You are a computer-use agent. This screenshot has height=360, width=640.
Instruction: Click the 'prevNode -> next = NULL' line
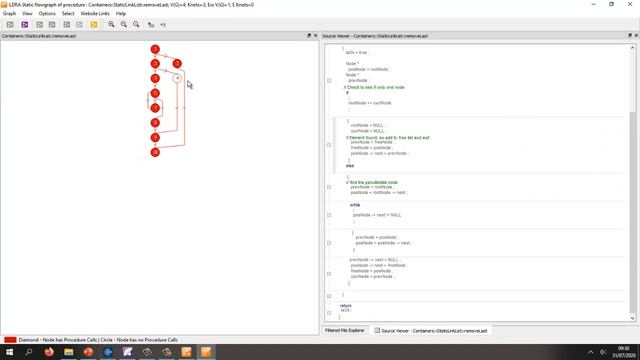coord(375,260)
